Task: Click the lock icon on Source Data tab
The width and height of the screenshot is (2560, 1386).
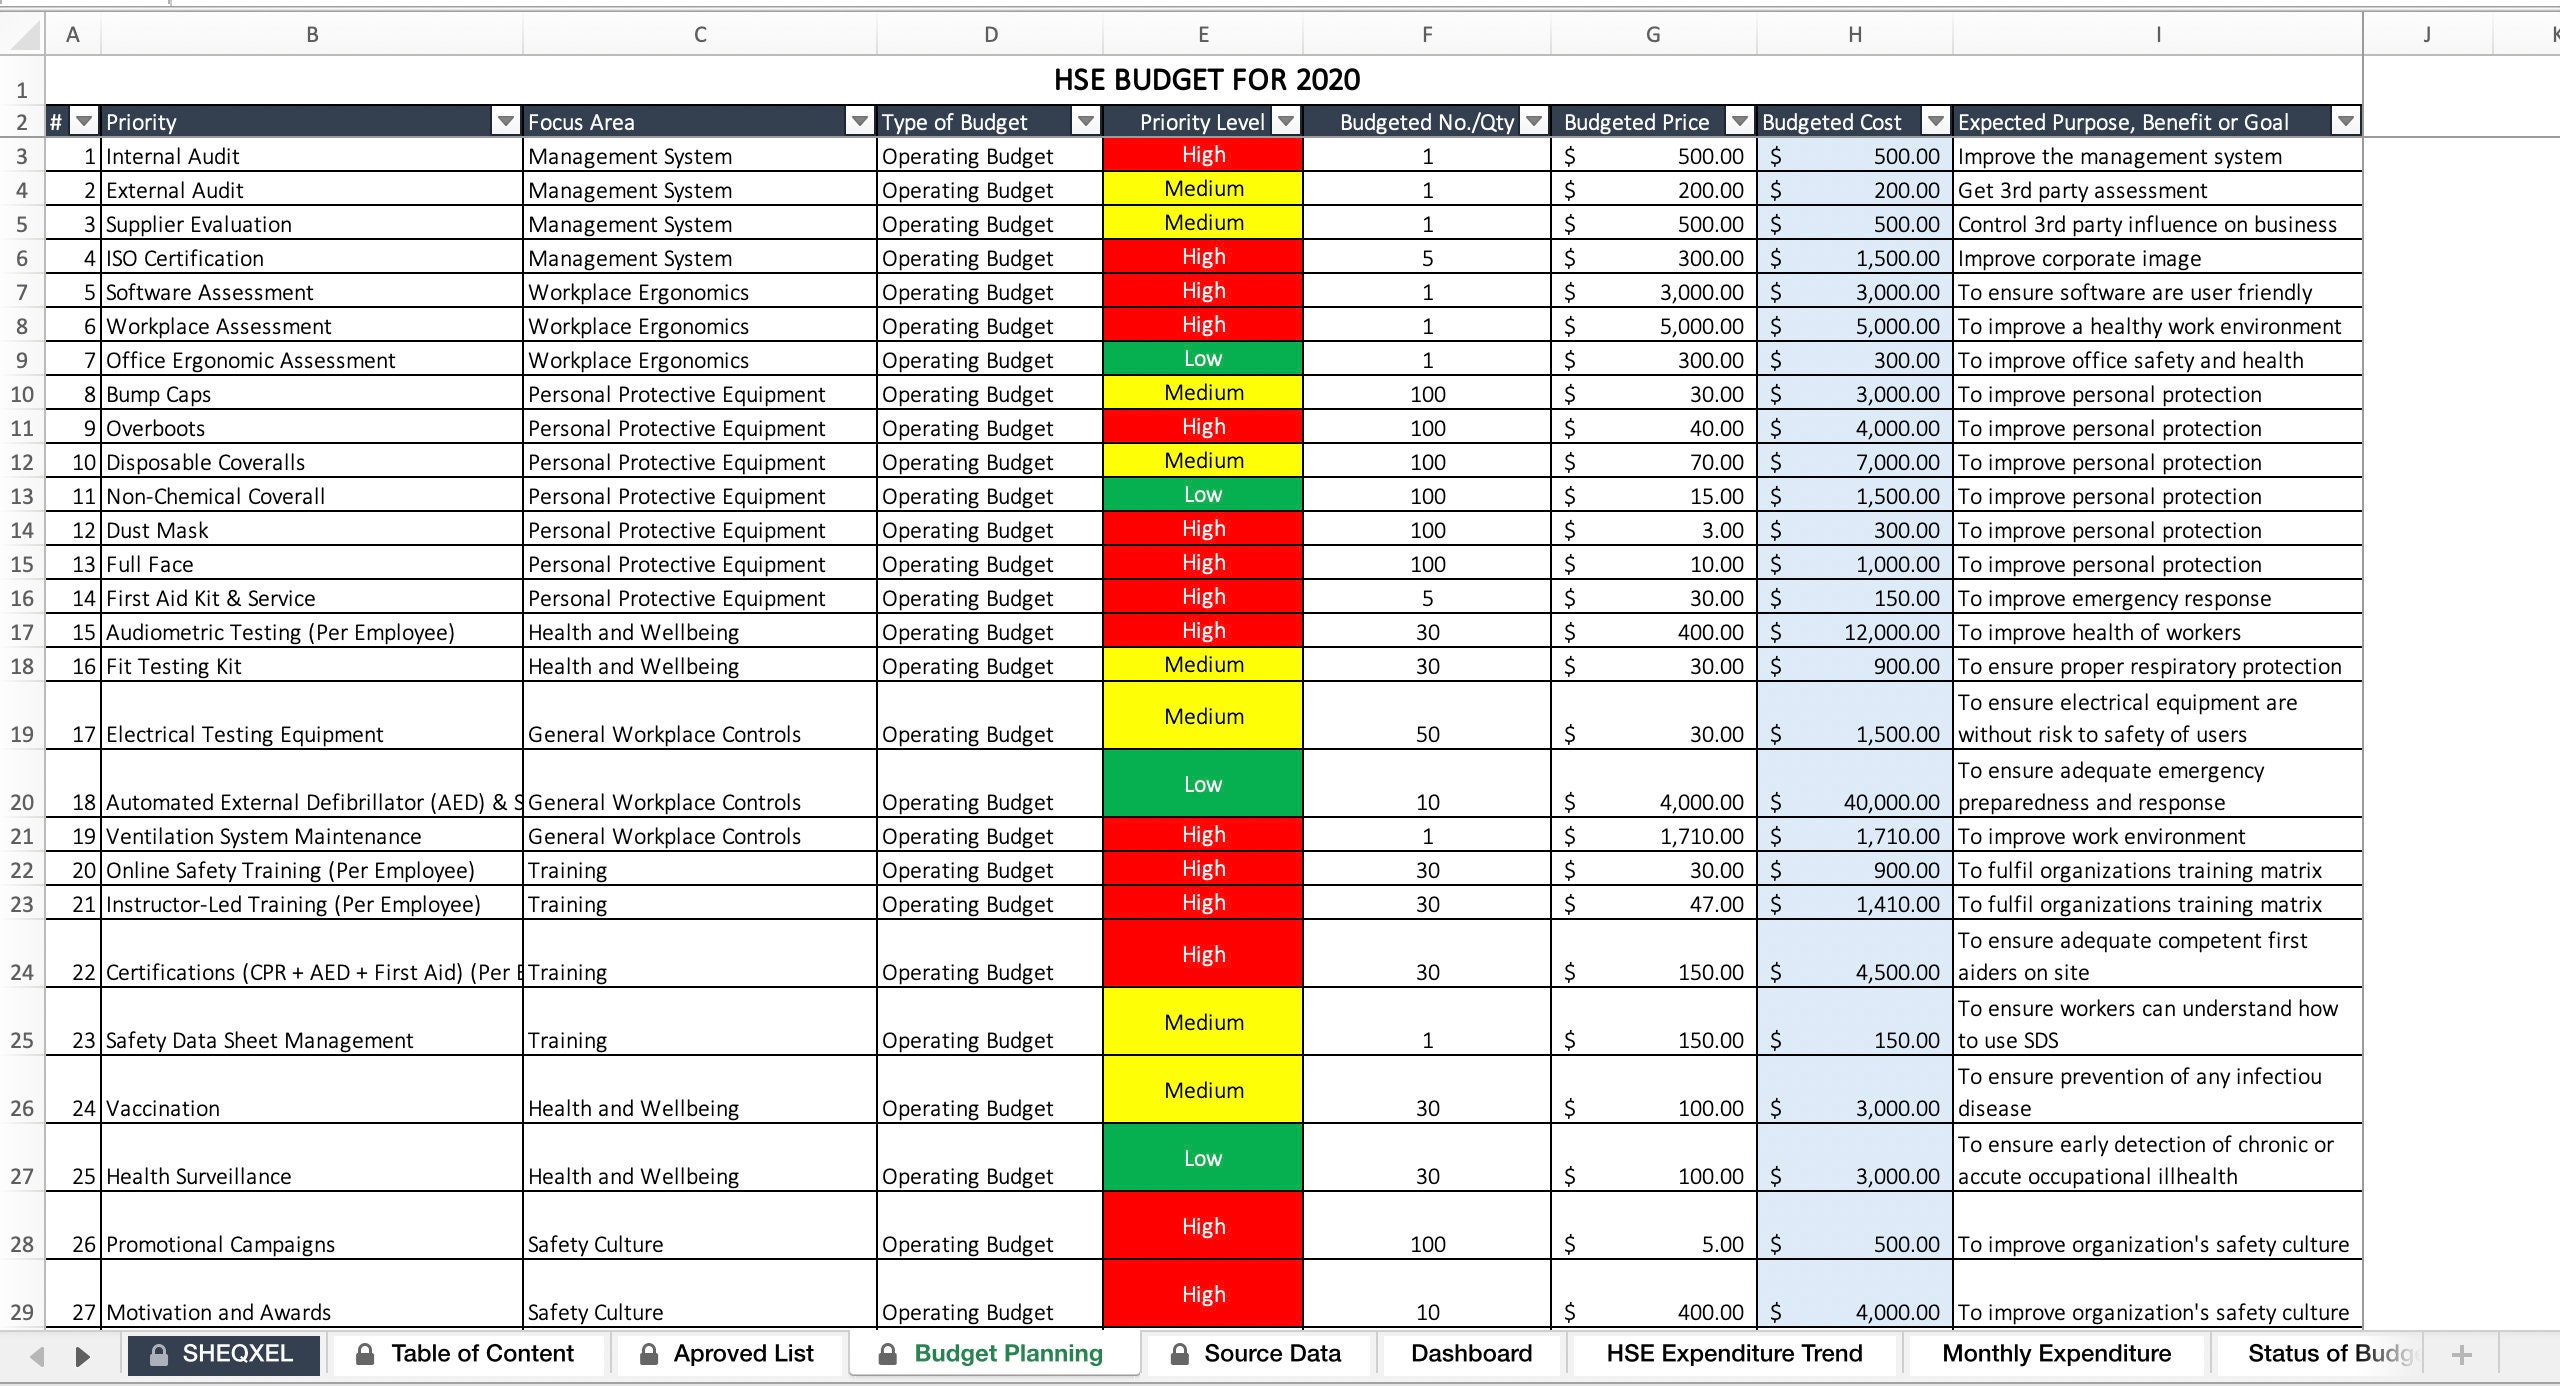Action: click(1179, 1353)
